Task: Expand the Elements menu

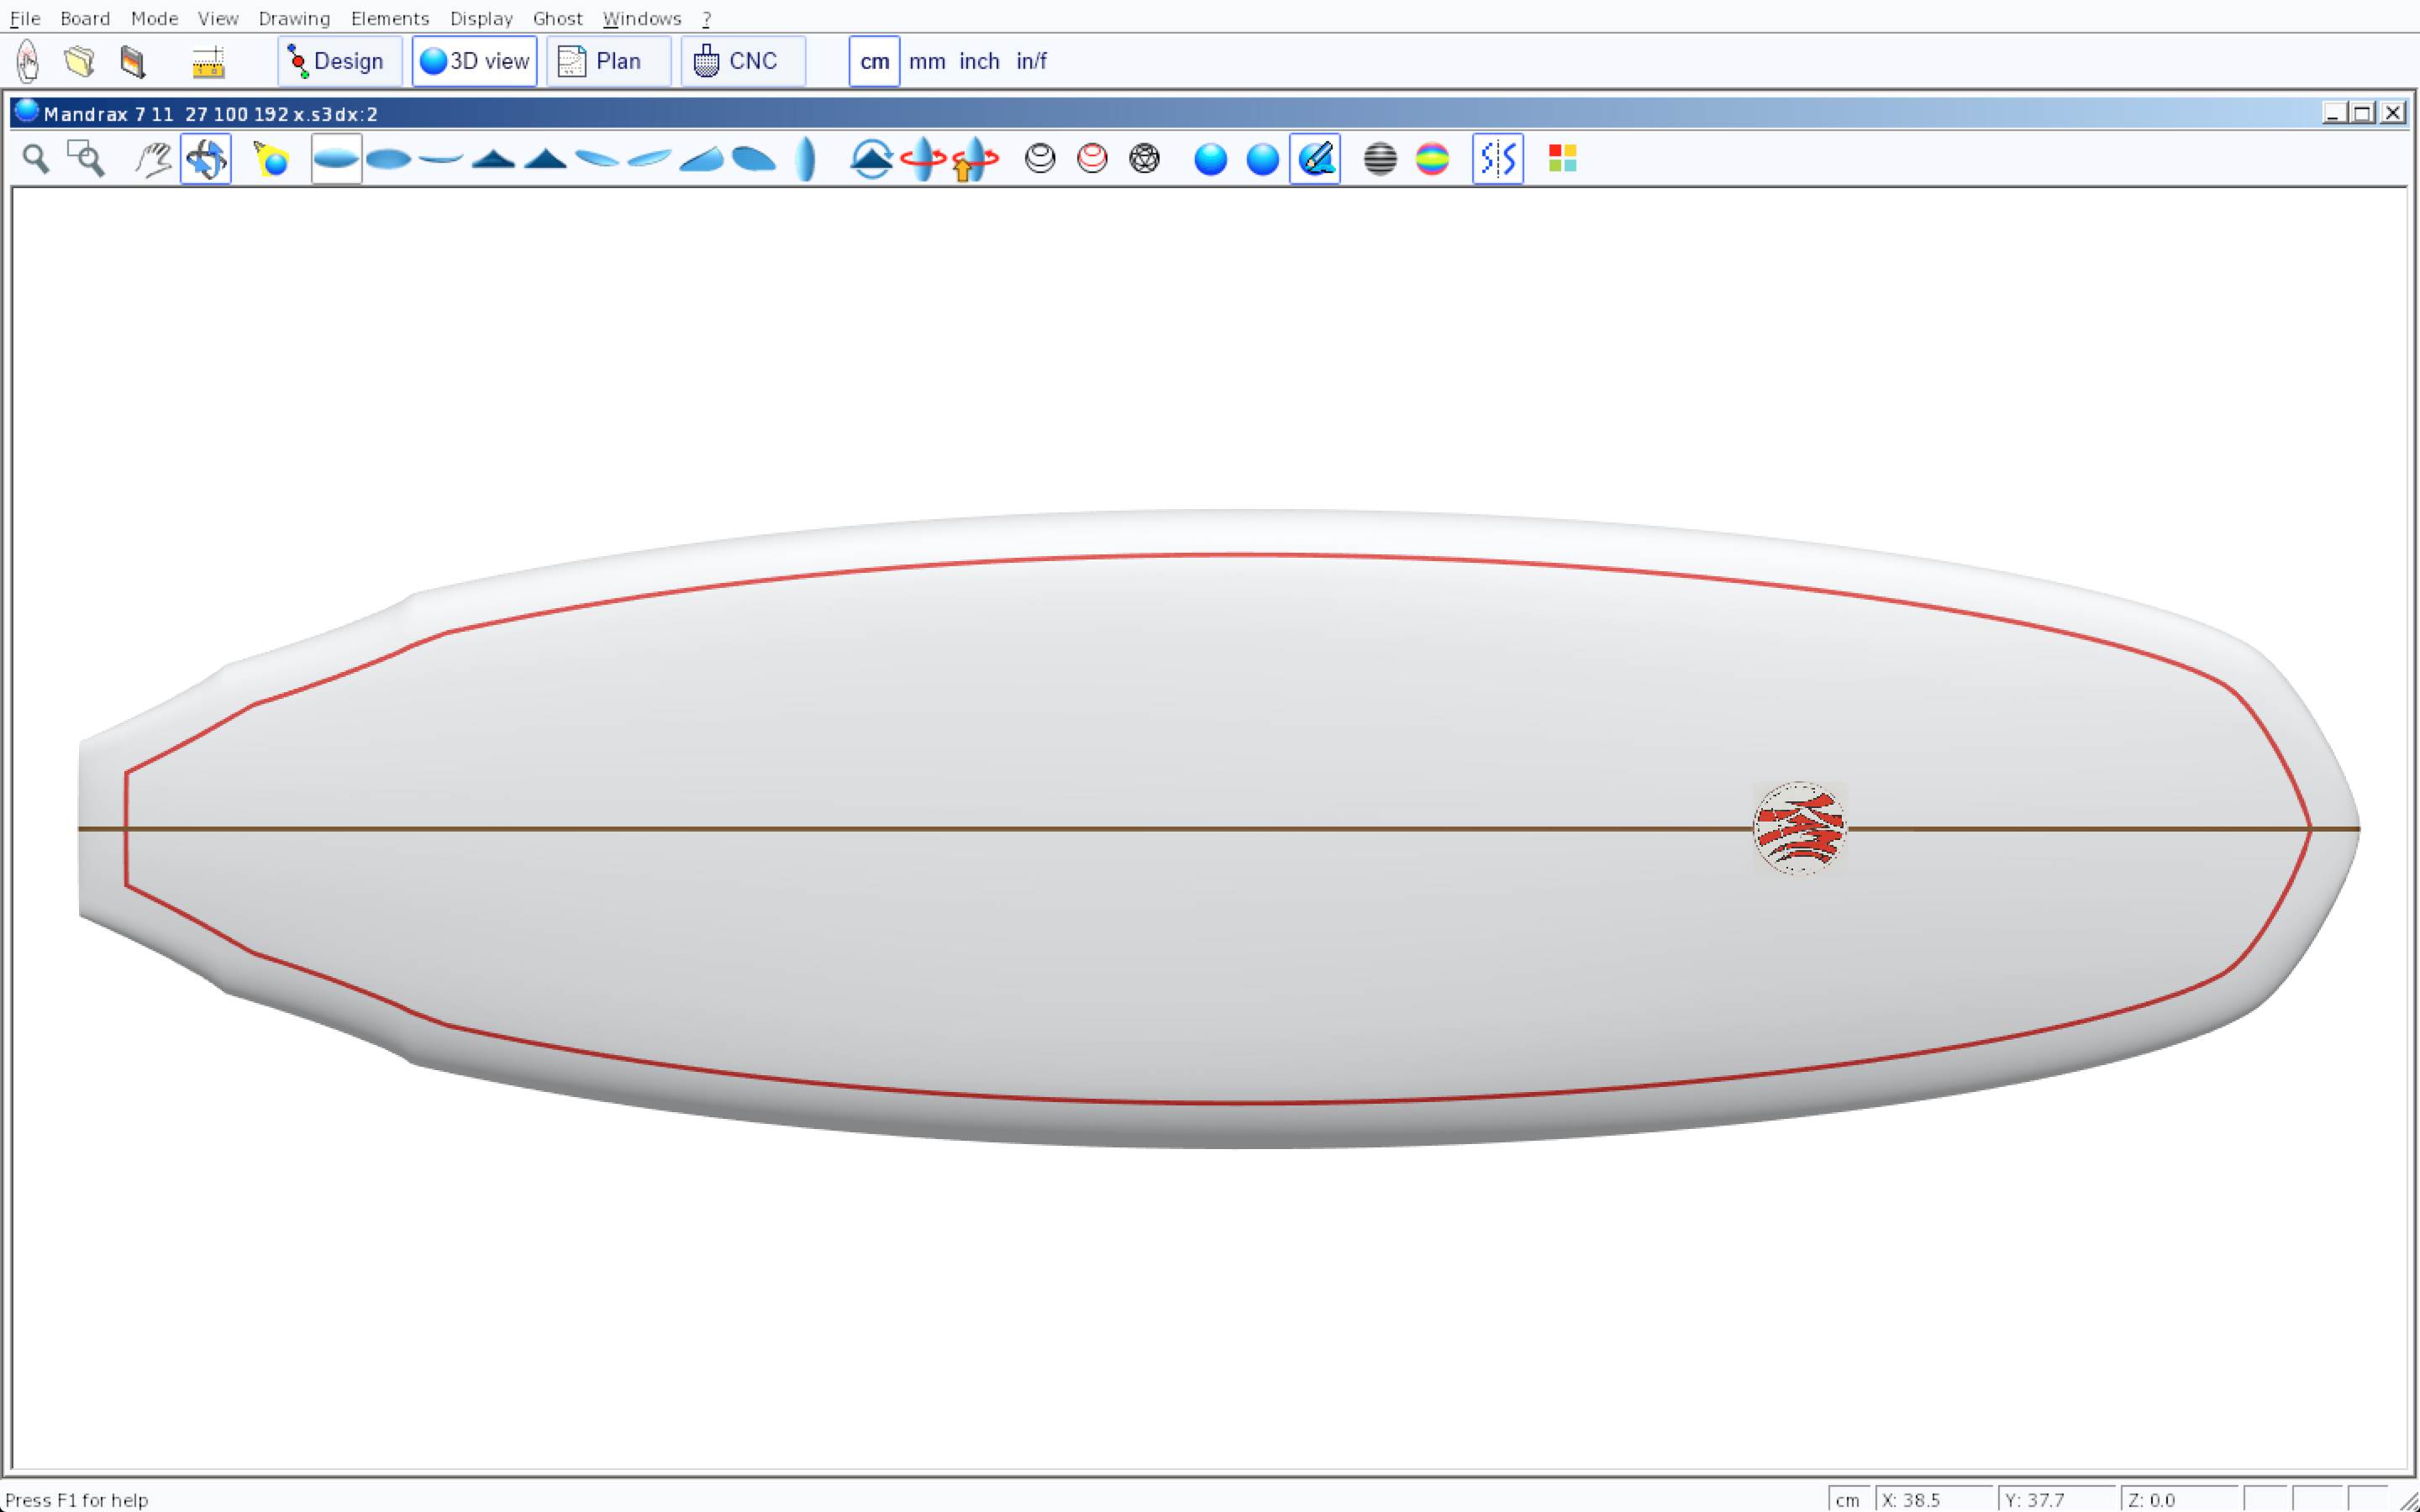Action: [x=389, y=18]
